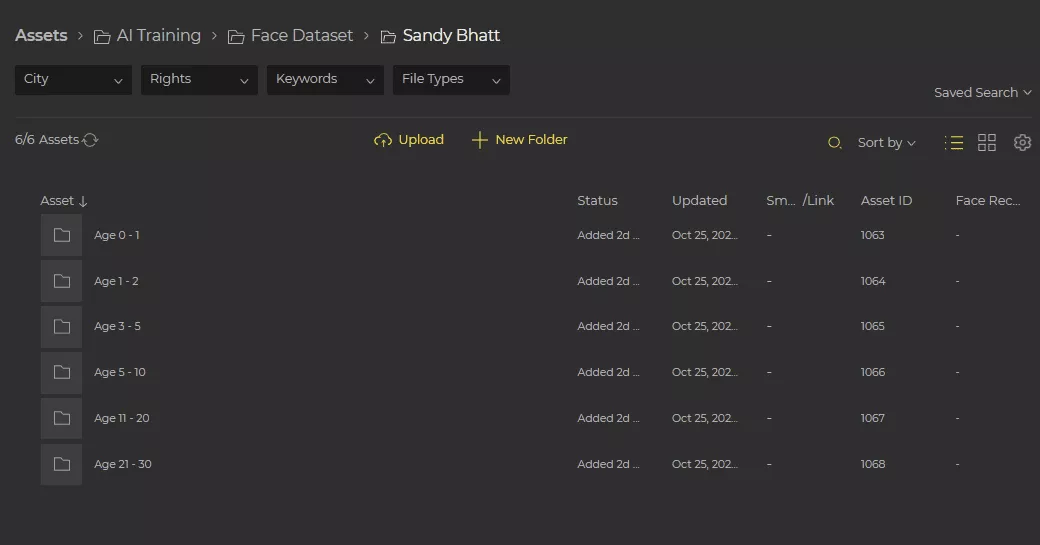Select the 'Age 0 - 1' folder name
1040x545 pixels.
point(117,235)
